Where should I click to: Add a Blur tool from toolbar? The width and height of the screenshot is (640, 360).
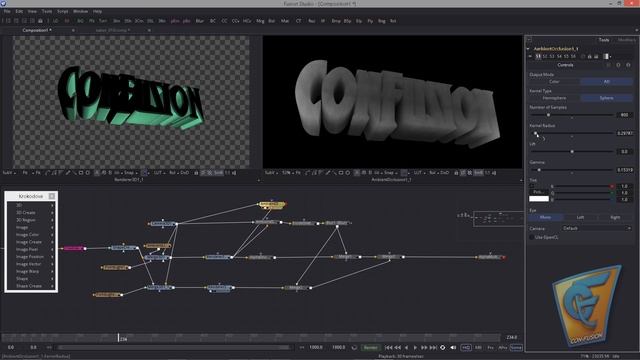point(200,21)
